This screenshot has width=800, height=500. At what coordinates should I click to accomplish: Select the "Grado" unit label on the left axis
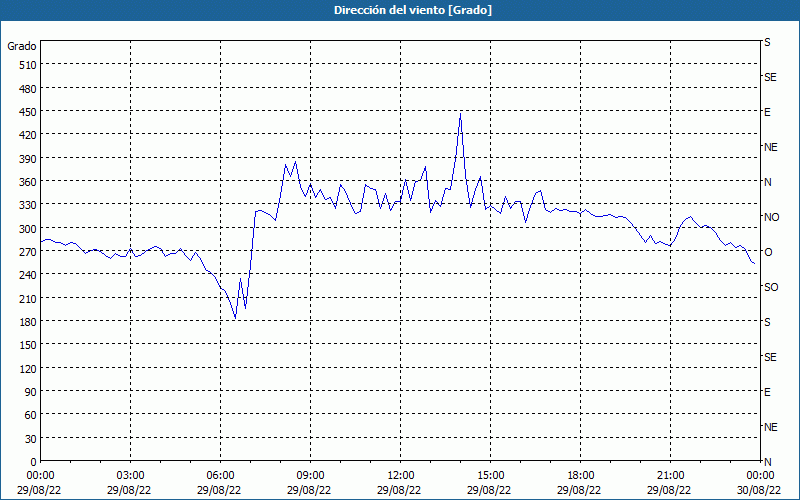[x=22, y=46]
